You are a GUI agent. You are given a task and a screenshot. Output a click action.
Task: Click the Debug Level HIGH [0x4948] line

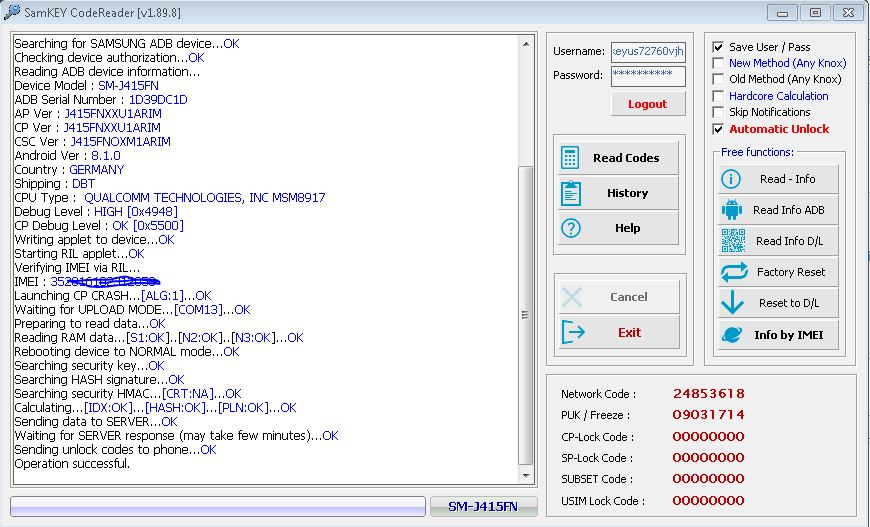point(96,212)
